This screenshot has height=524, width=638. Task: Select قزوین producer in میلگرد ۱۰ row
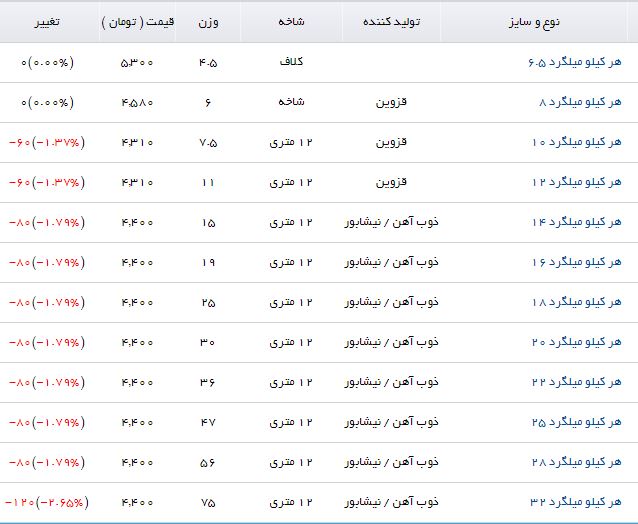pyautogui.click(x=391, y=142)
